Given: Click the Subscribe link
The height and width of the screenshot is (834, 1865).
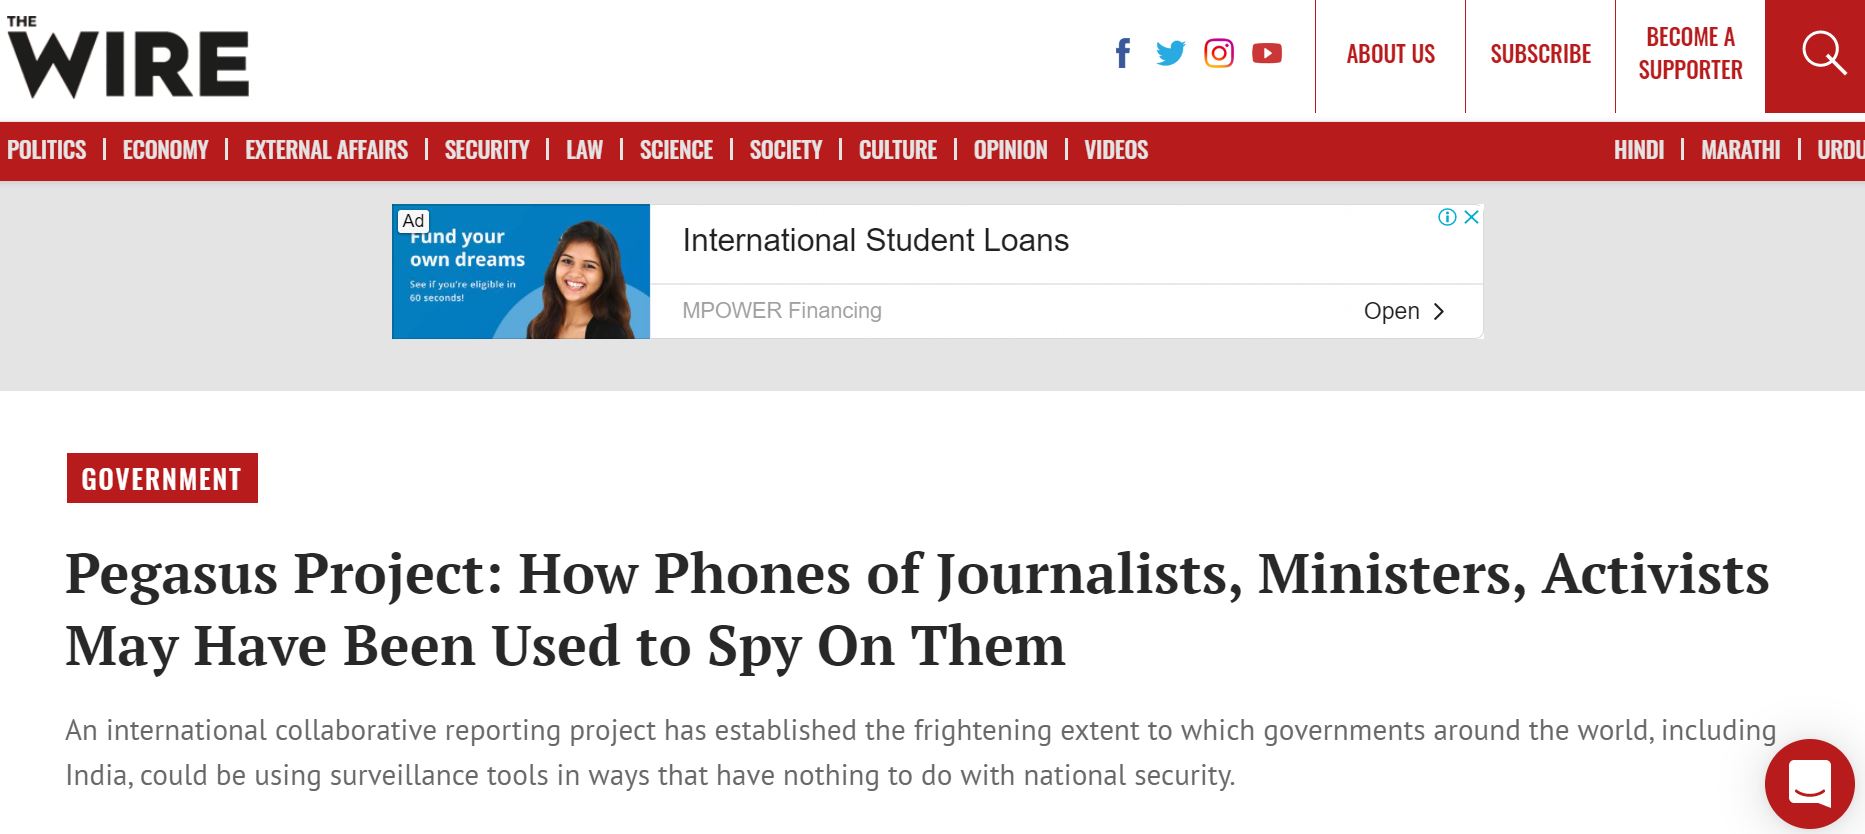Looking at the screenshot, I should coord(1540,54).
